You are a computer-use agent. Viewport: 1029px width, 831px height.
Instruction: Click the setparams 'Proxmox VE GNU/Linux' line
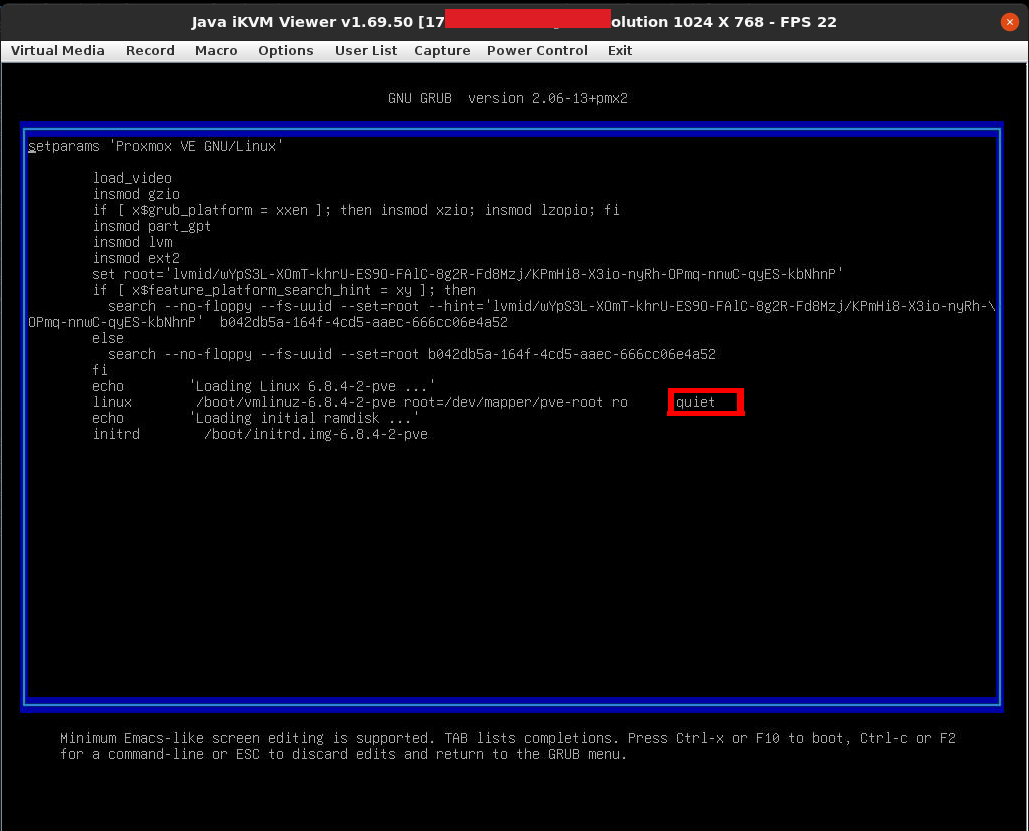click(x=156, y=146)
